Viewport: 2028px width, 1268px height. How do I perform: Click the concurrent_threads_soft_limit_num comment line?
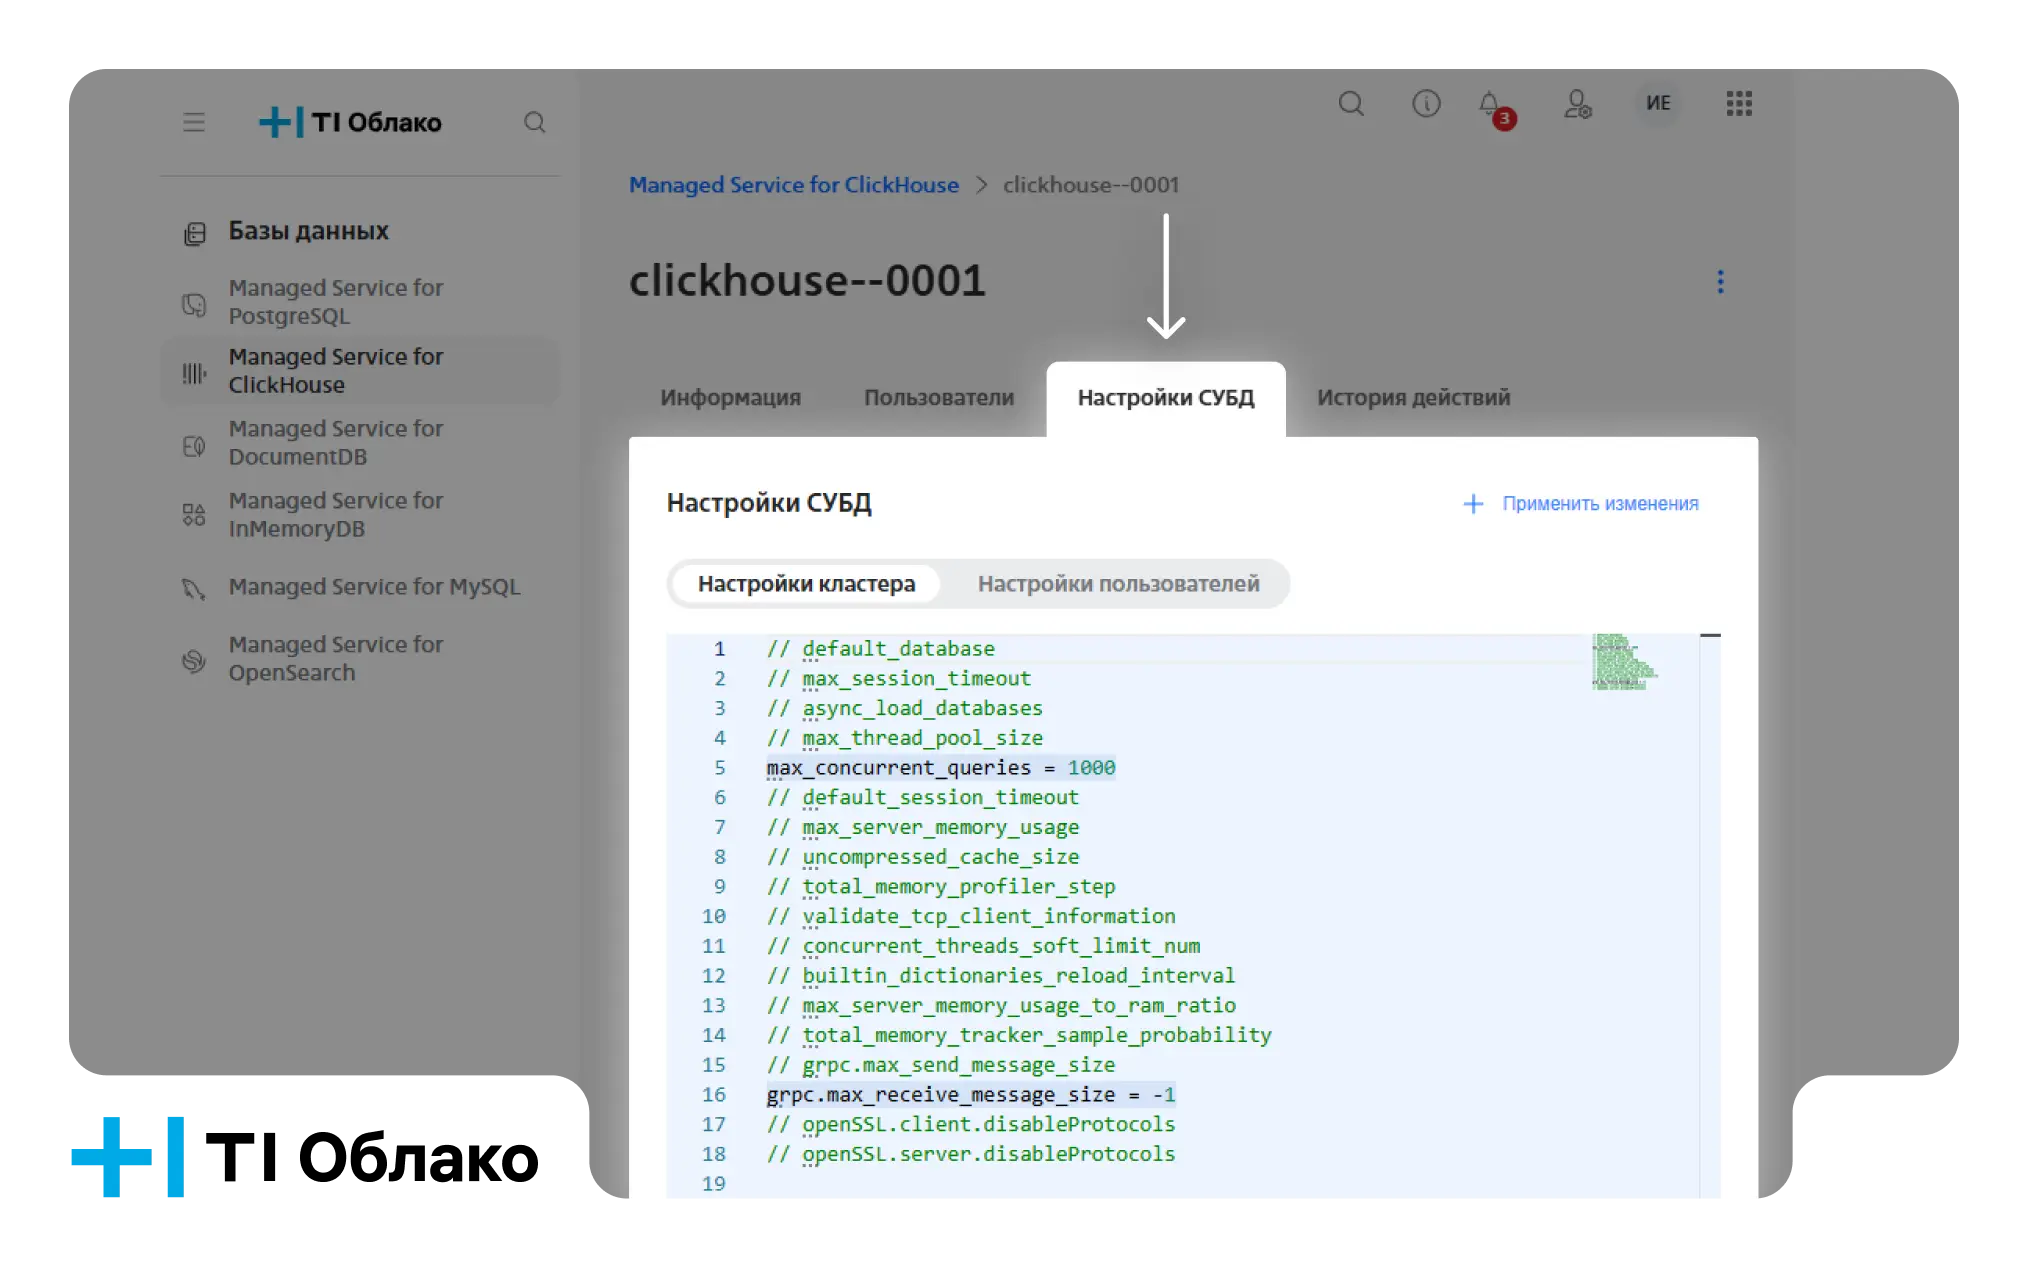click(983, 946)
